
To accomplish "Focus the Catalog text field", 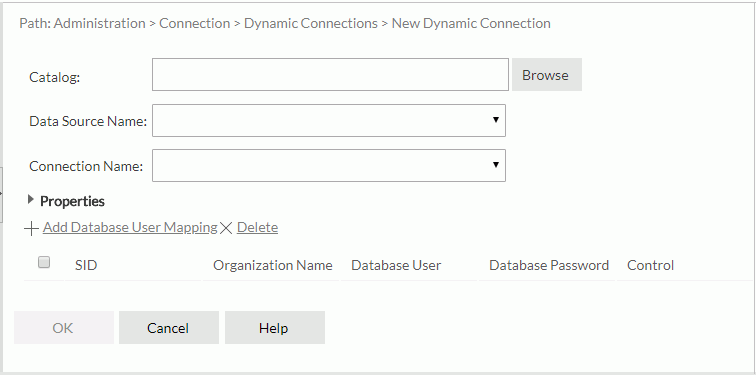I will [x=330, y=75].
